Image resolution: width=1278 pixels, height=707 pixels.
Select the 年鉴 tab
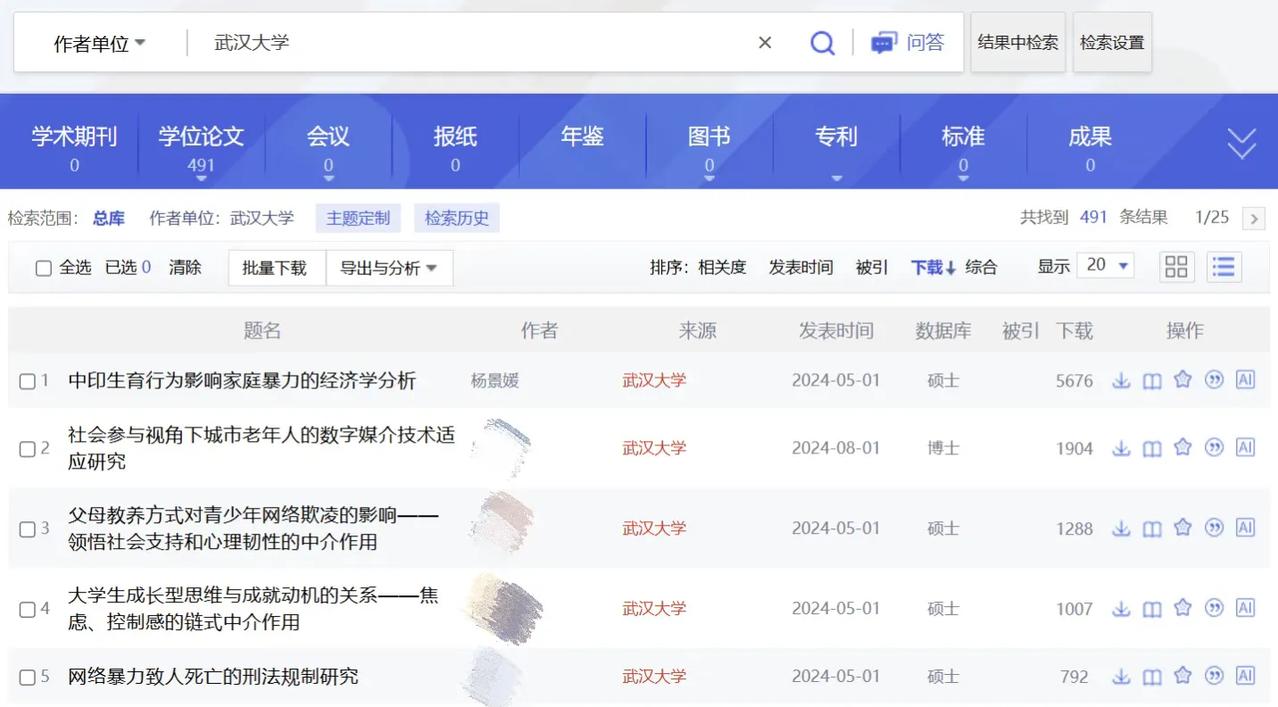[582, 137]
